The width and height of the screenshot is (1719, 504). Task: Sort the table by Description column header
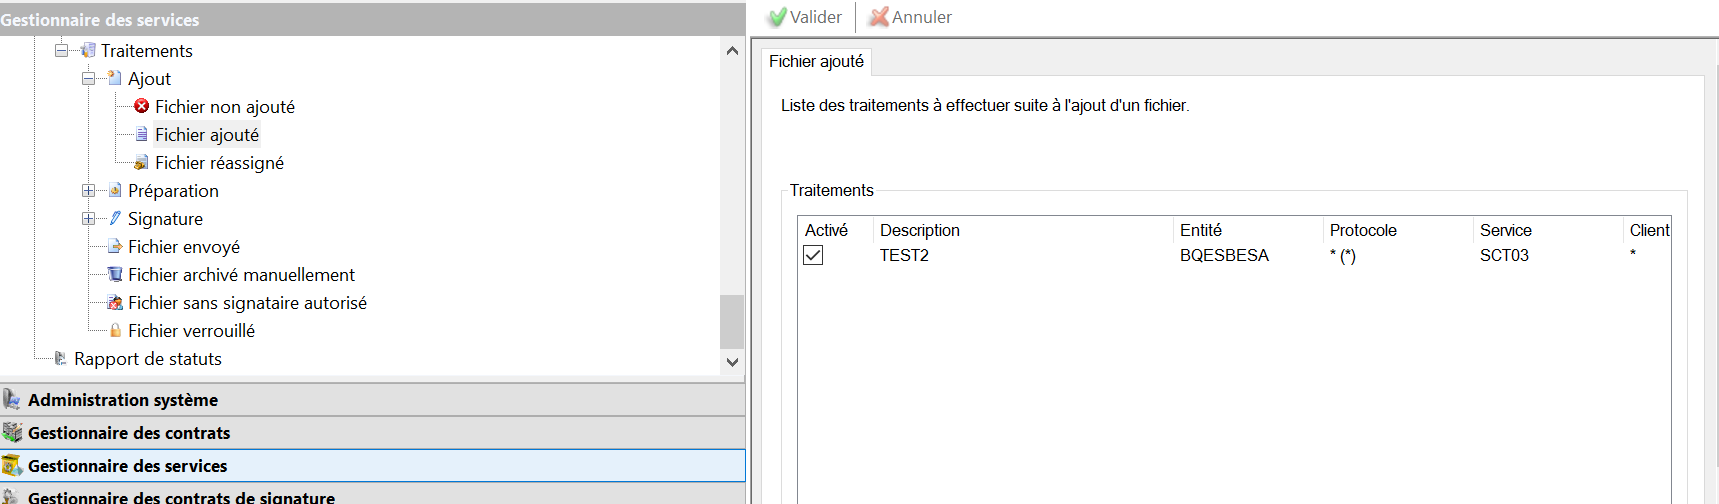[920, 230]
